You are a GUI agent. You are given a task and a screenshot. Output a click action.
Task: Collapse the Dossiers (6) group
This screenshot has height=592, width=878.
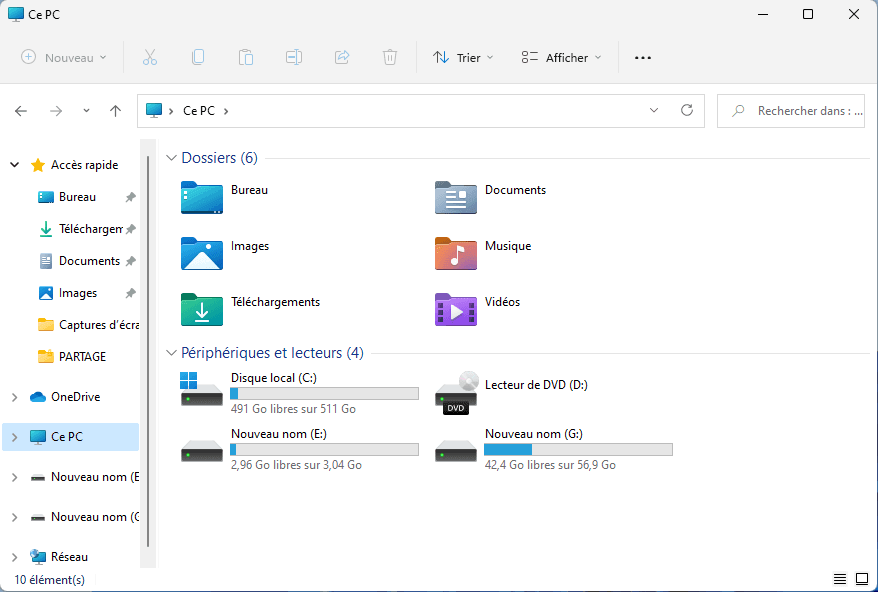tap(170, 158)
